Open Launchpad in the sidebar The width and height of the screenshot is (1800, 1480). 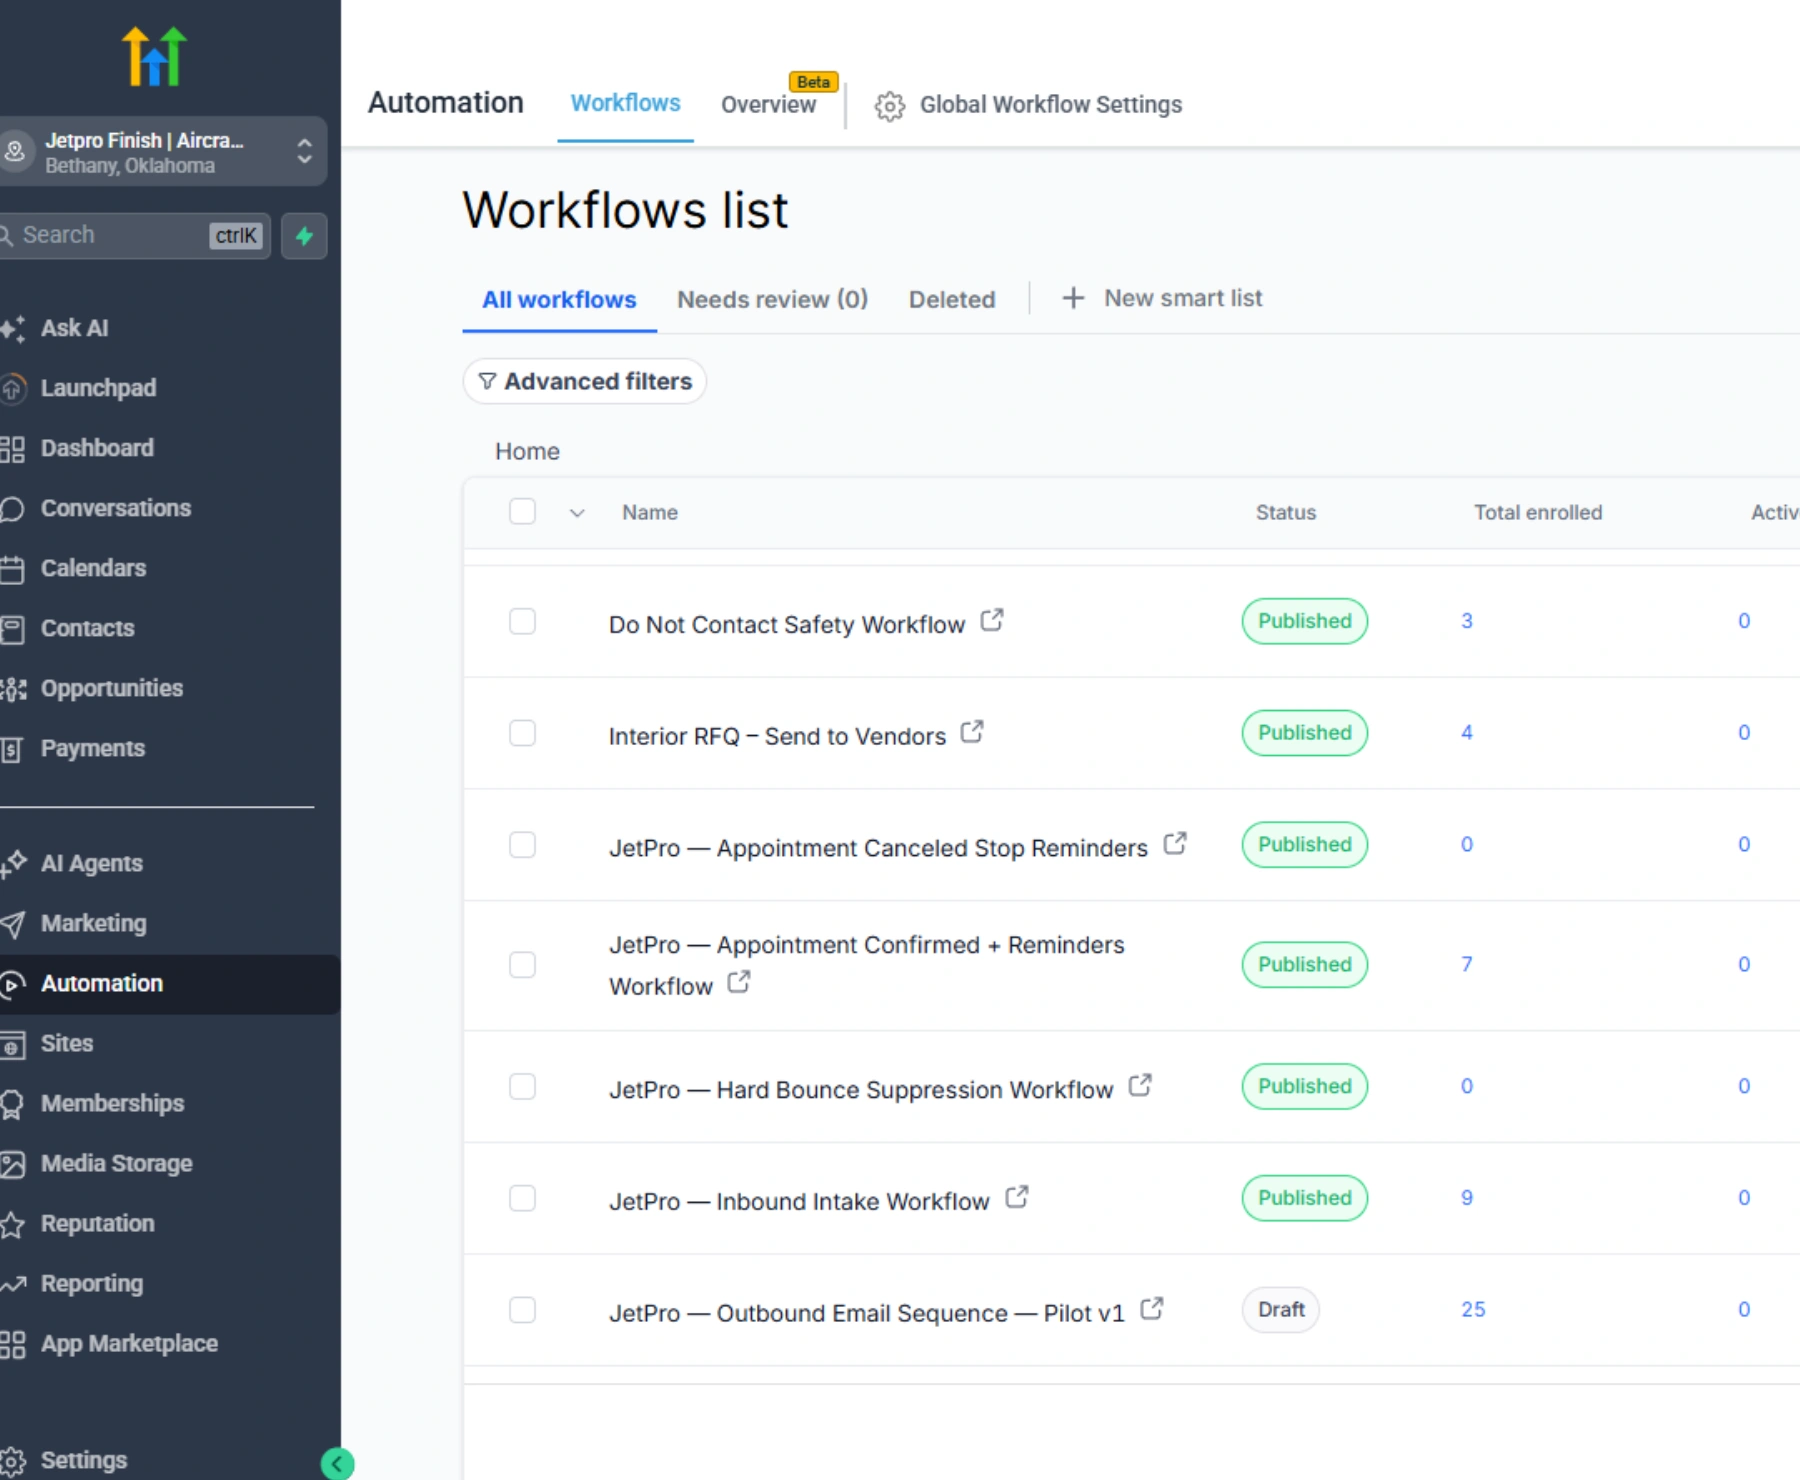pyautogui.click(x=98, y=388)
